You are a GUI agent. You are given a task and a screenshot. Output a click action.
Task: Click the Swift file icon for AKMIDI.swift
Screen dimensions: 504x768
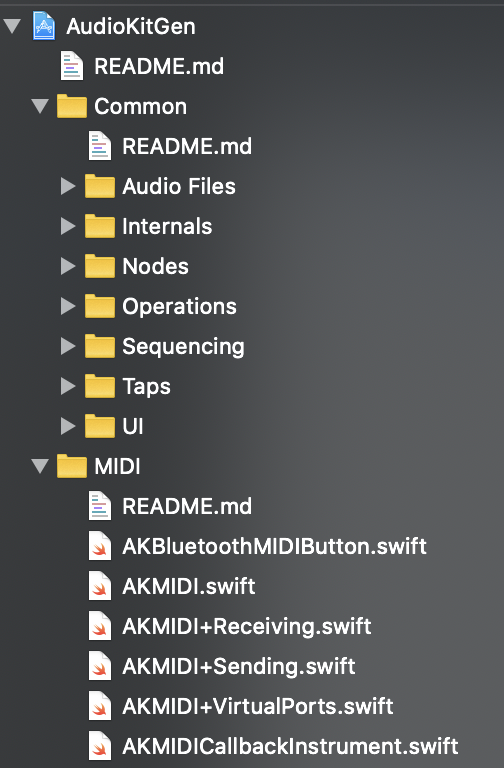pos(100,586)
